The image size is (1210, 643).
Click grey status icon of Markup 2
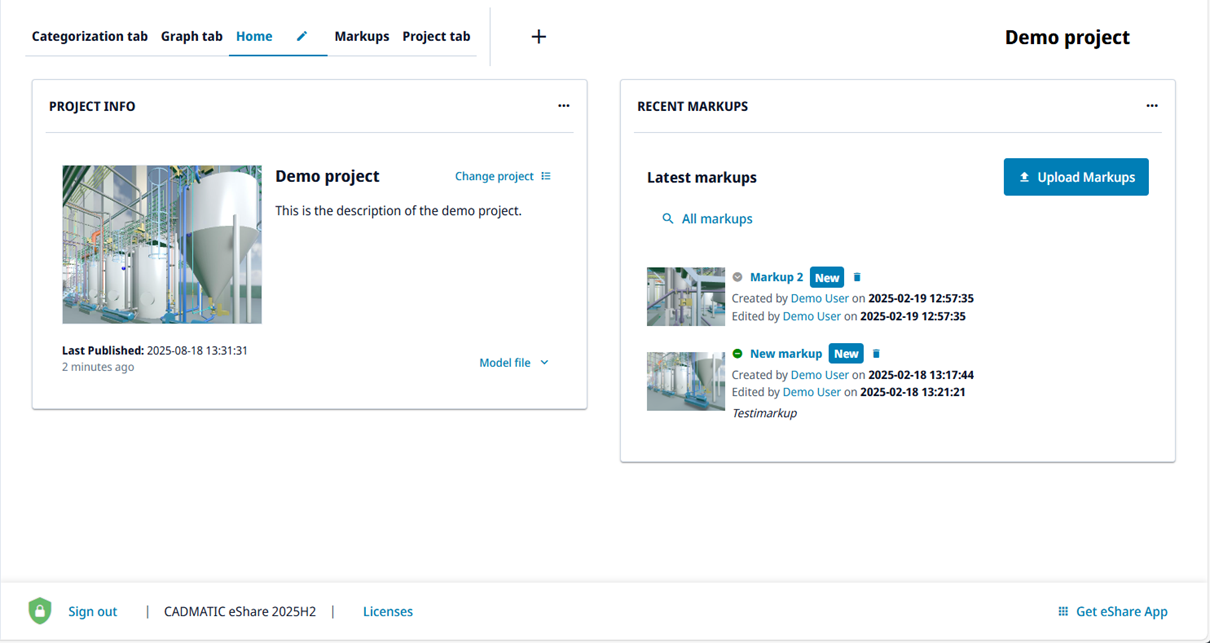pyautogui.click(x=738, y=277)
